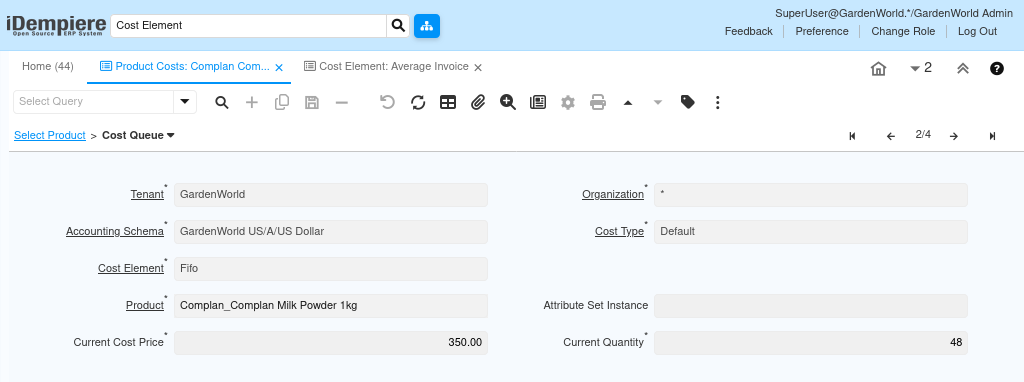The image size is (1024, 382).
Task: Open the Select Query dropdown arrow
Action: pyautogui.click(x=185, y=102)
